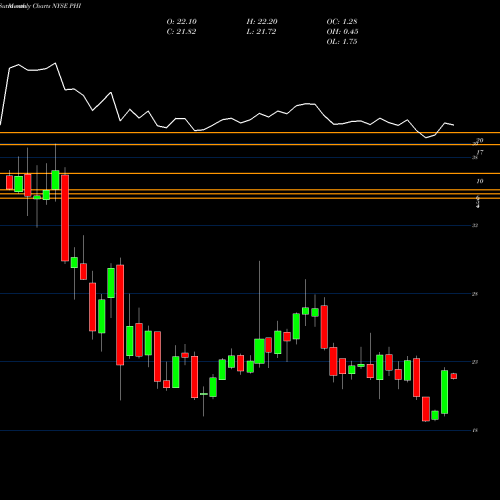
Task: Click the indicator axis label '17'
Action: click(x=480, y=153)
